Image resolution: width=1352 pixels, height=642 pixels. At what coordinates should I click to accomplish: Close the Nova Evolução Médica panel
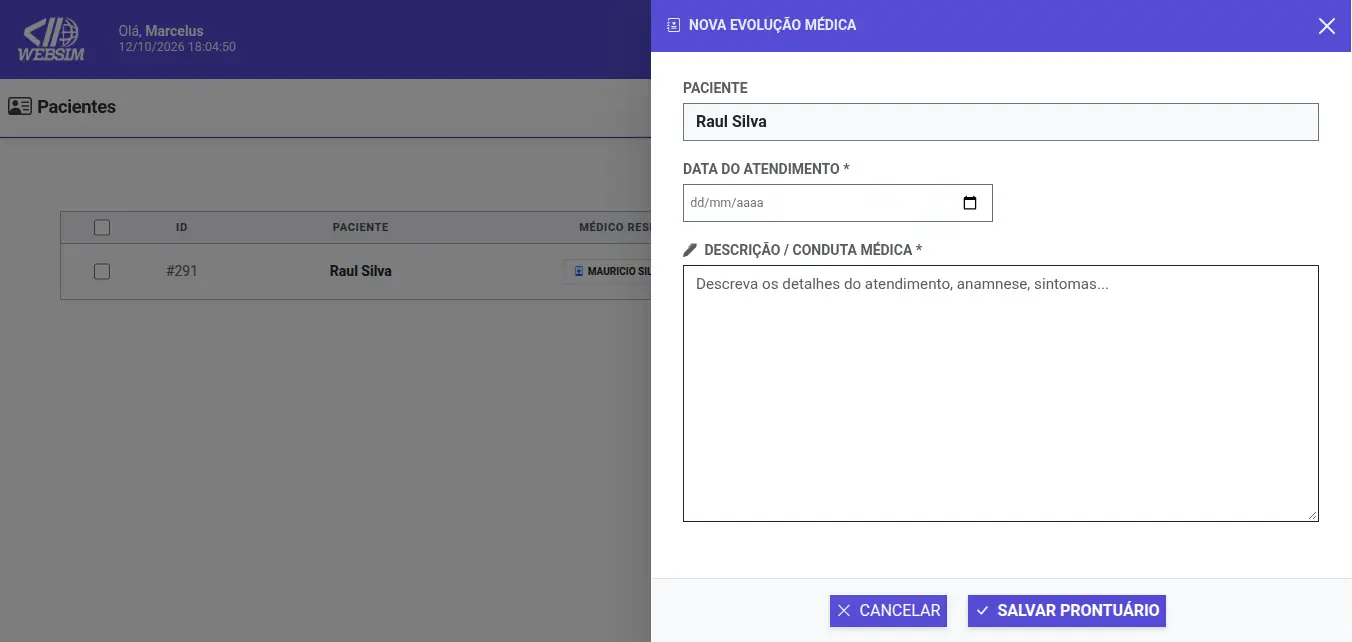coord(1326,26)
